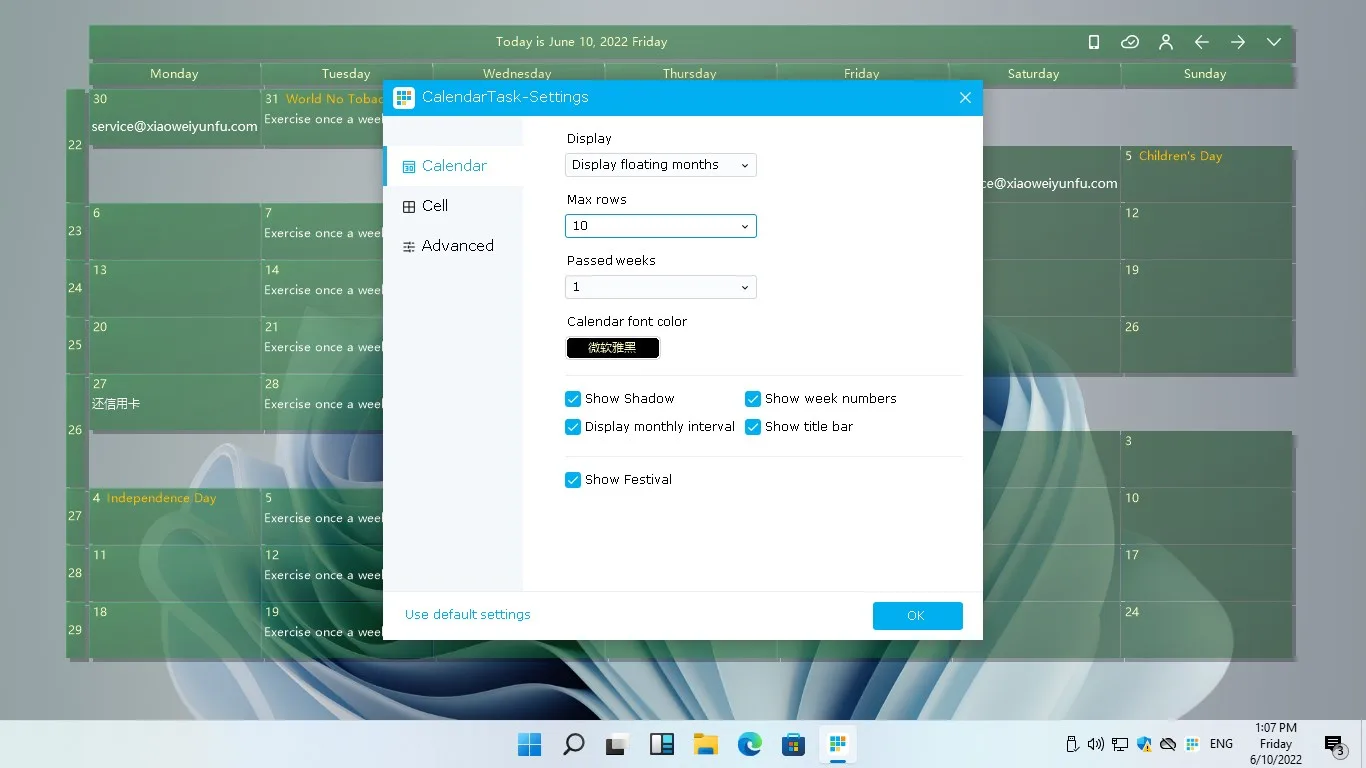Screen dimensions: 1366x768
Task: Click the CalendarTask app icon on taskbar
Action: tap(837, 744)
